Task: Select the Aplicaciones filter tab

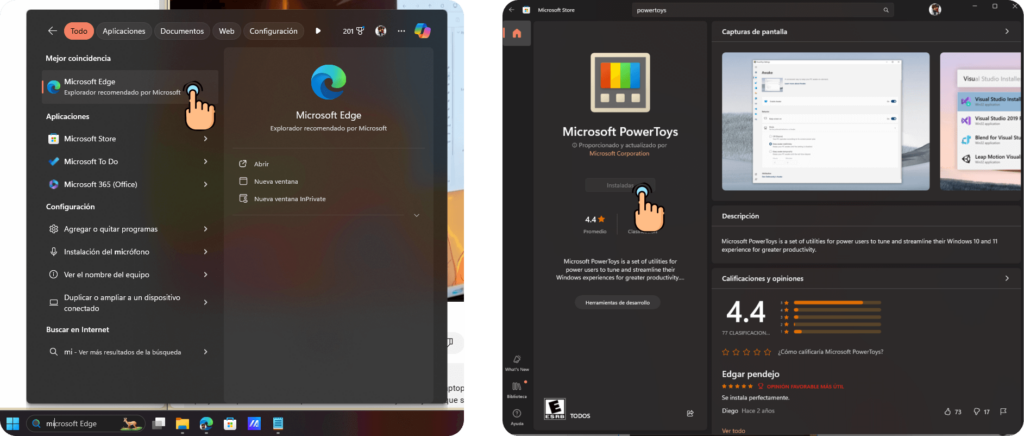Action: [123, 31]
